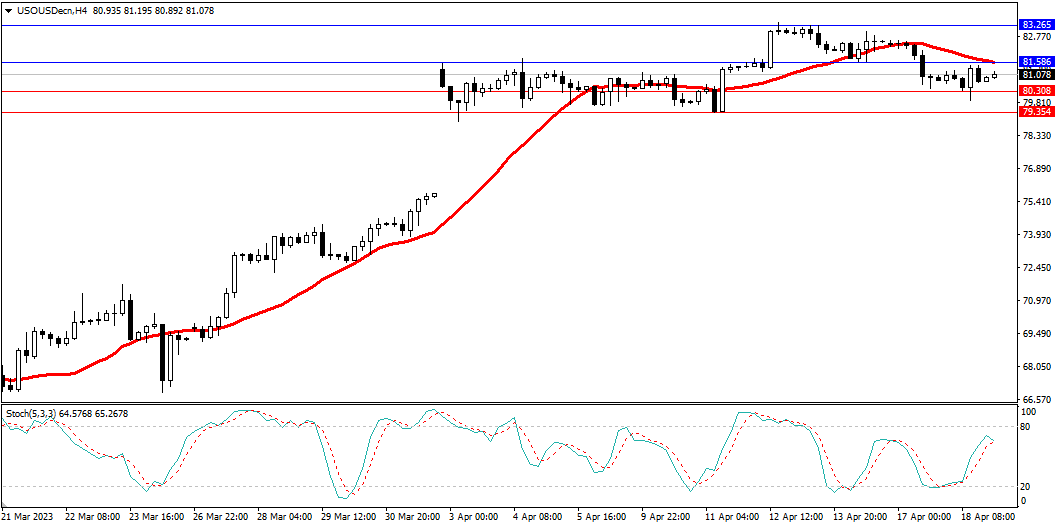
Task: Click the 66.570 price scale value
Action: [1036, 399]
